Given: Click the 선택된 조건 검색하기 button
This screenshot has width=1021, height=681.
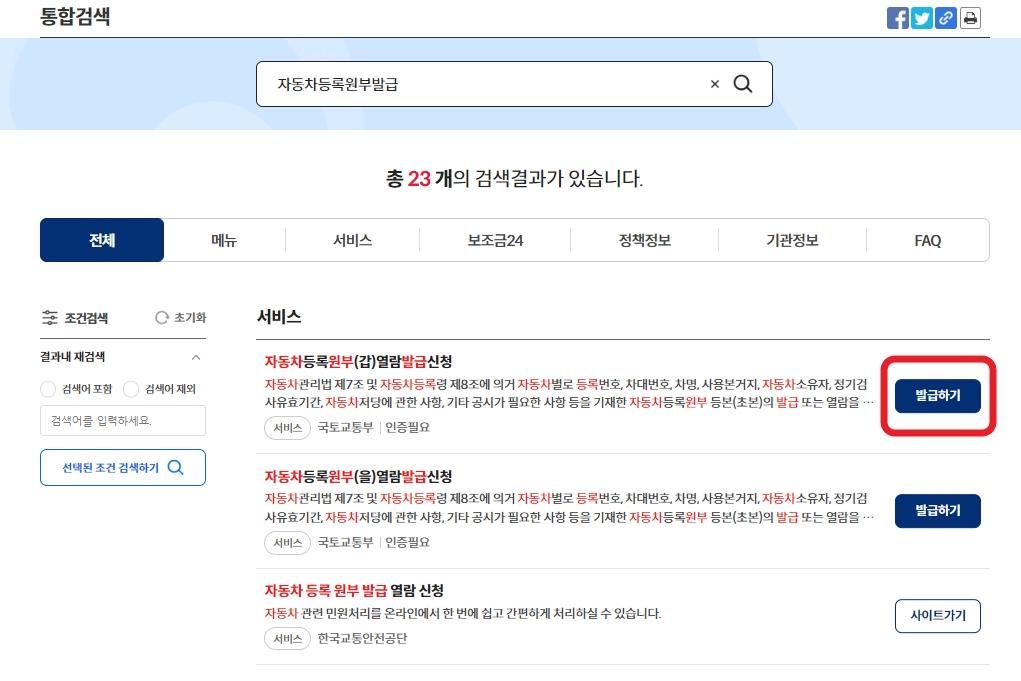Looking at the screenshot, I should (x=122, y=467).
